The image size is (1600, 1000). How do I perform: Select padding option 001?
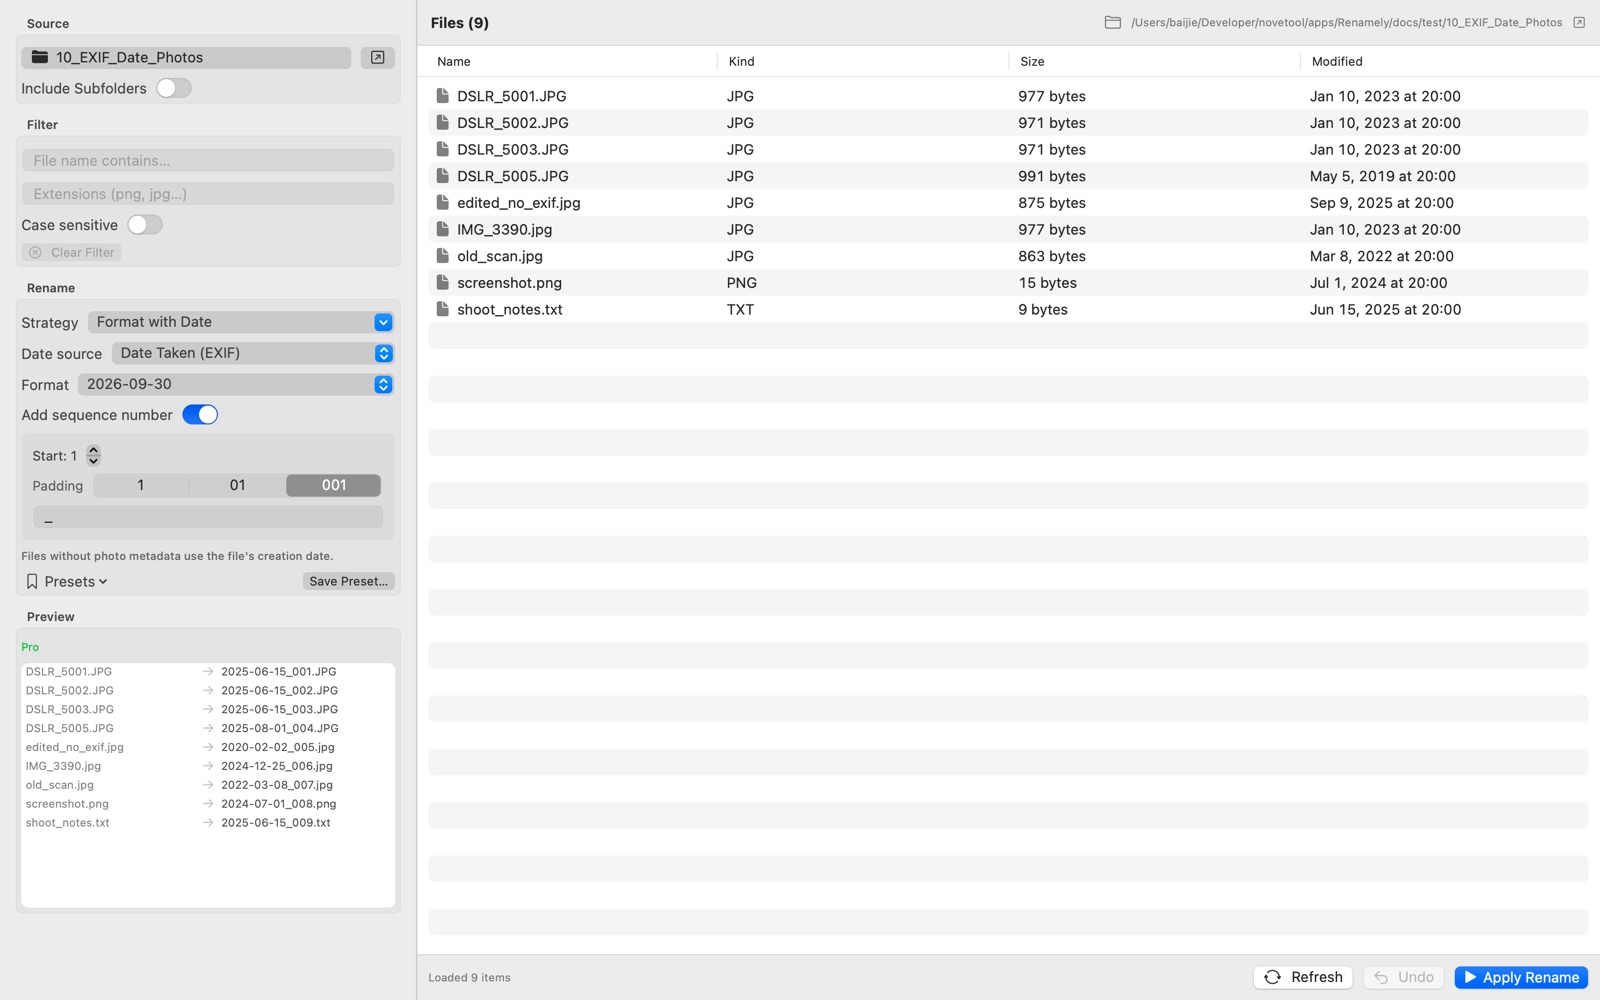pyautogui.click(x=334, y=485)
